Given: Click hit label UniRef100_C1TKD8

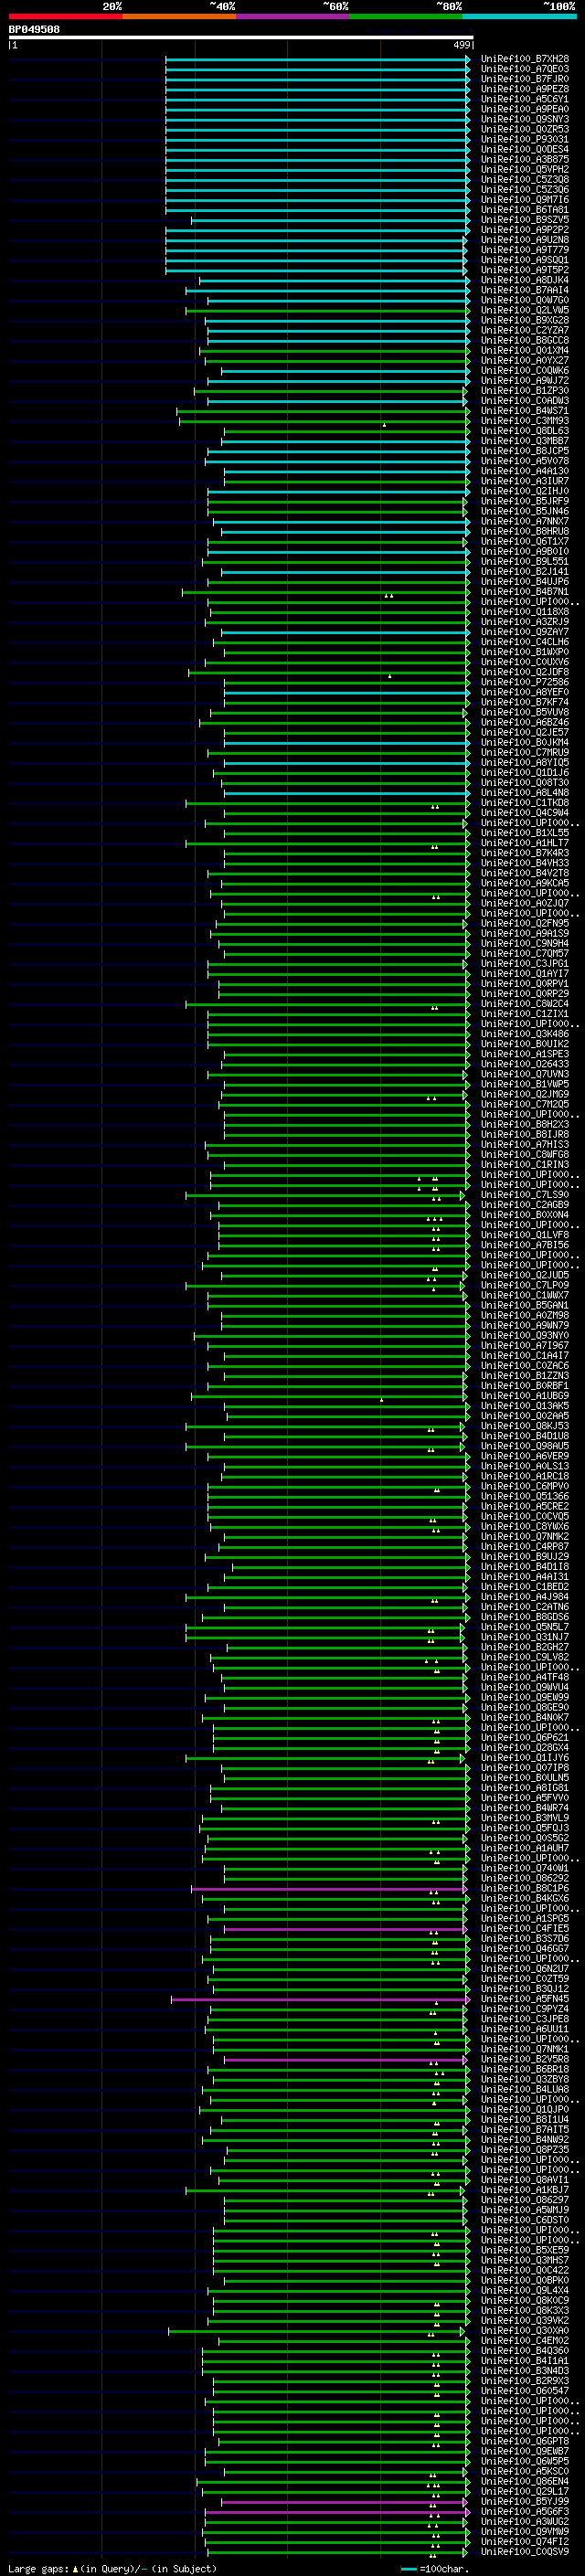Looking at the screenshot, I should (525, 803).
